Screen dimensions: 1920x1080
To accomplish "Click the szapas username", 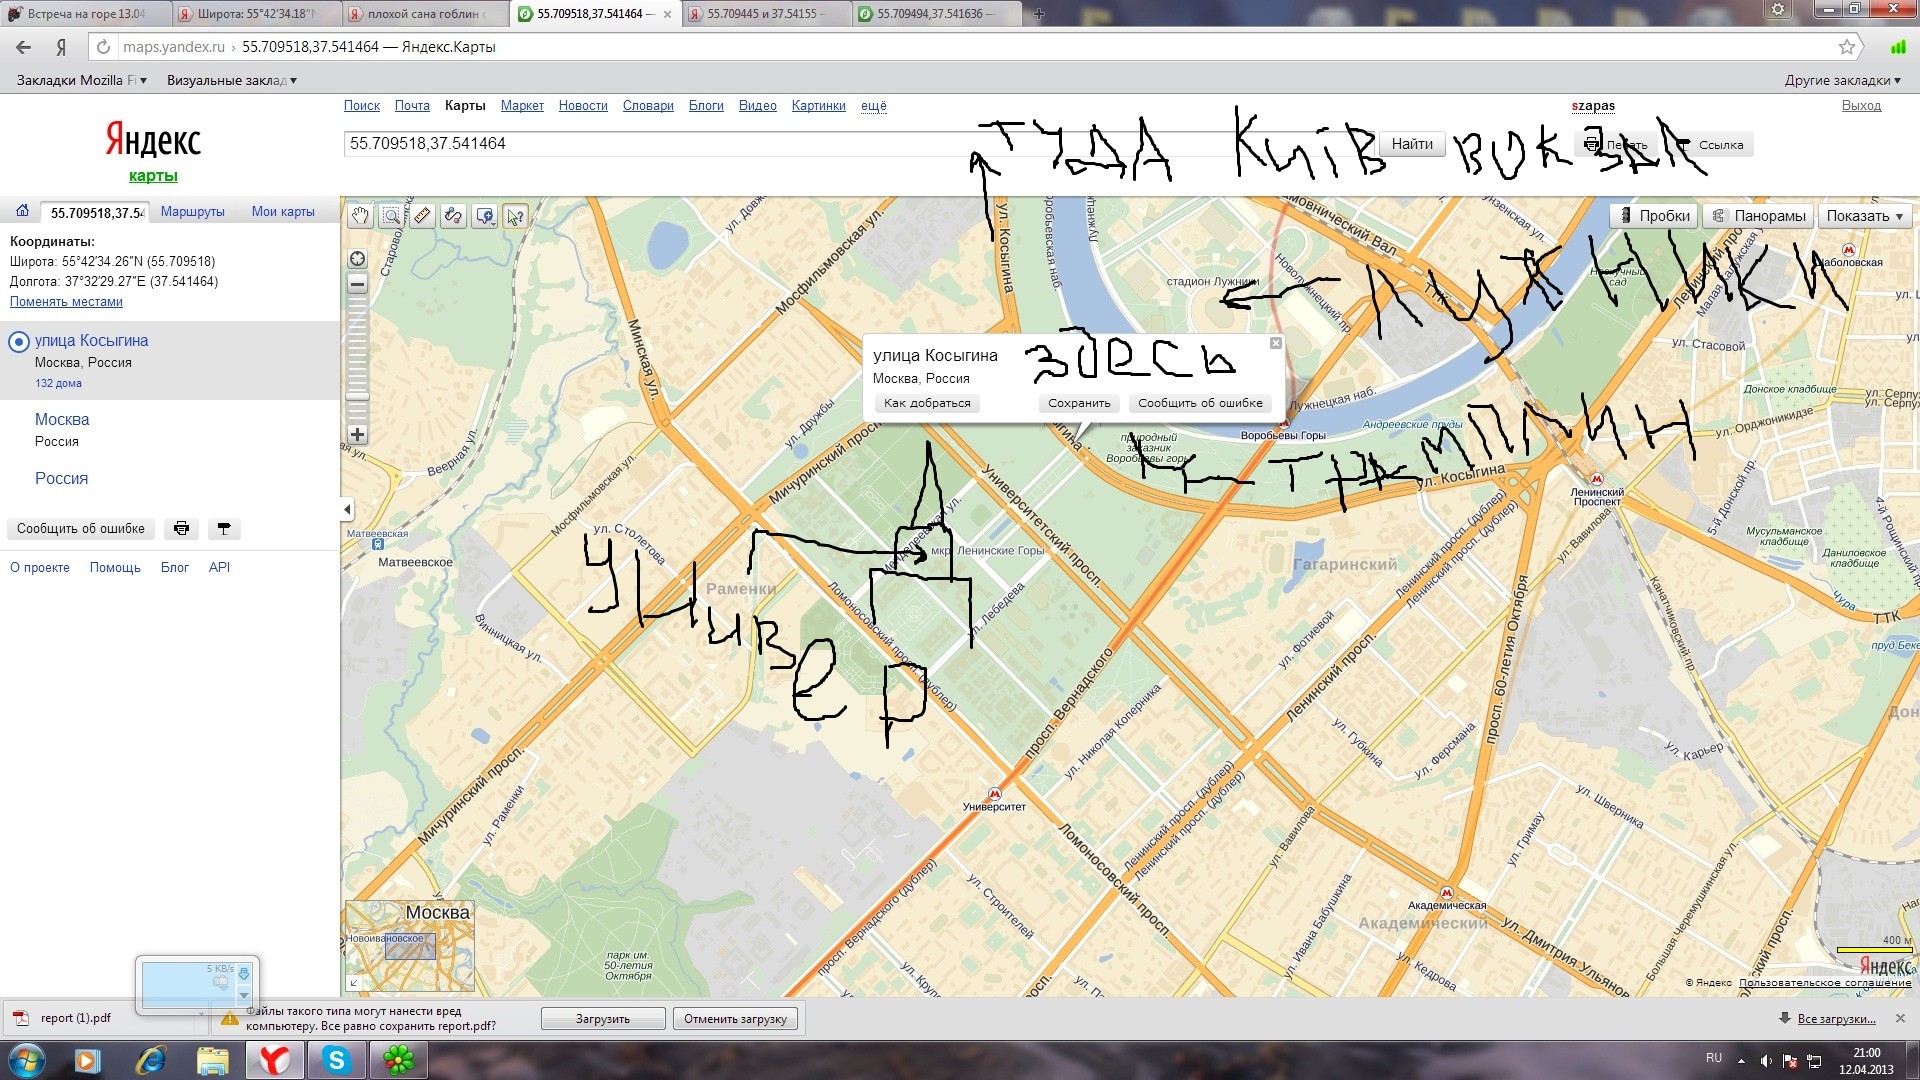I will click(1593, 106).
